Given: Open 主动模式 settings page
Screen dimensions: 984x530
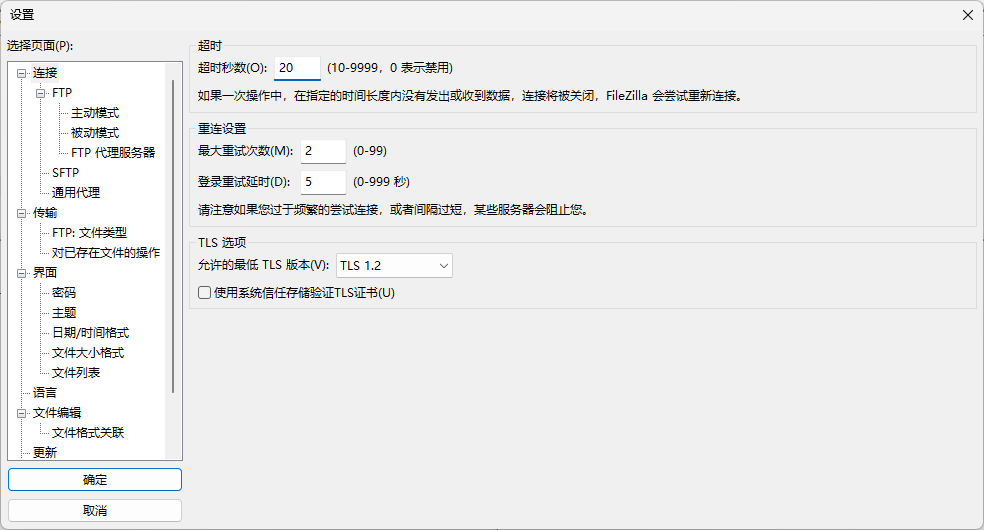Looking at the screenshot, I should click(95, 113).
